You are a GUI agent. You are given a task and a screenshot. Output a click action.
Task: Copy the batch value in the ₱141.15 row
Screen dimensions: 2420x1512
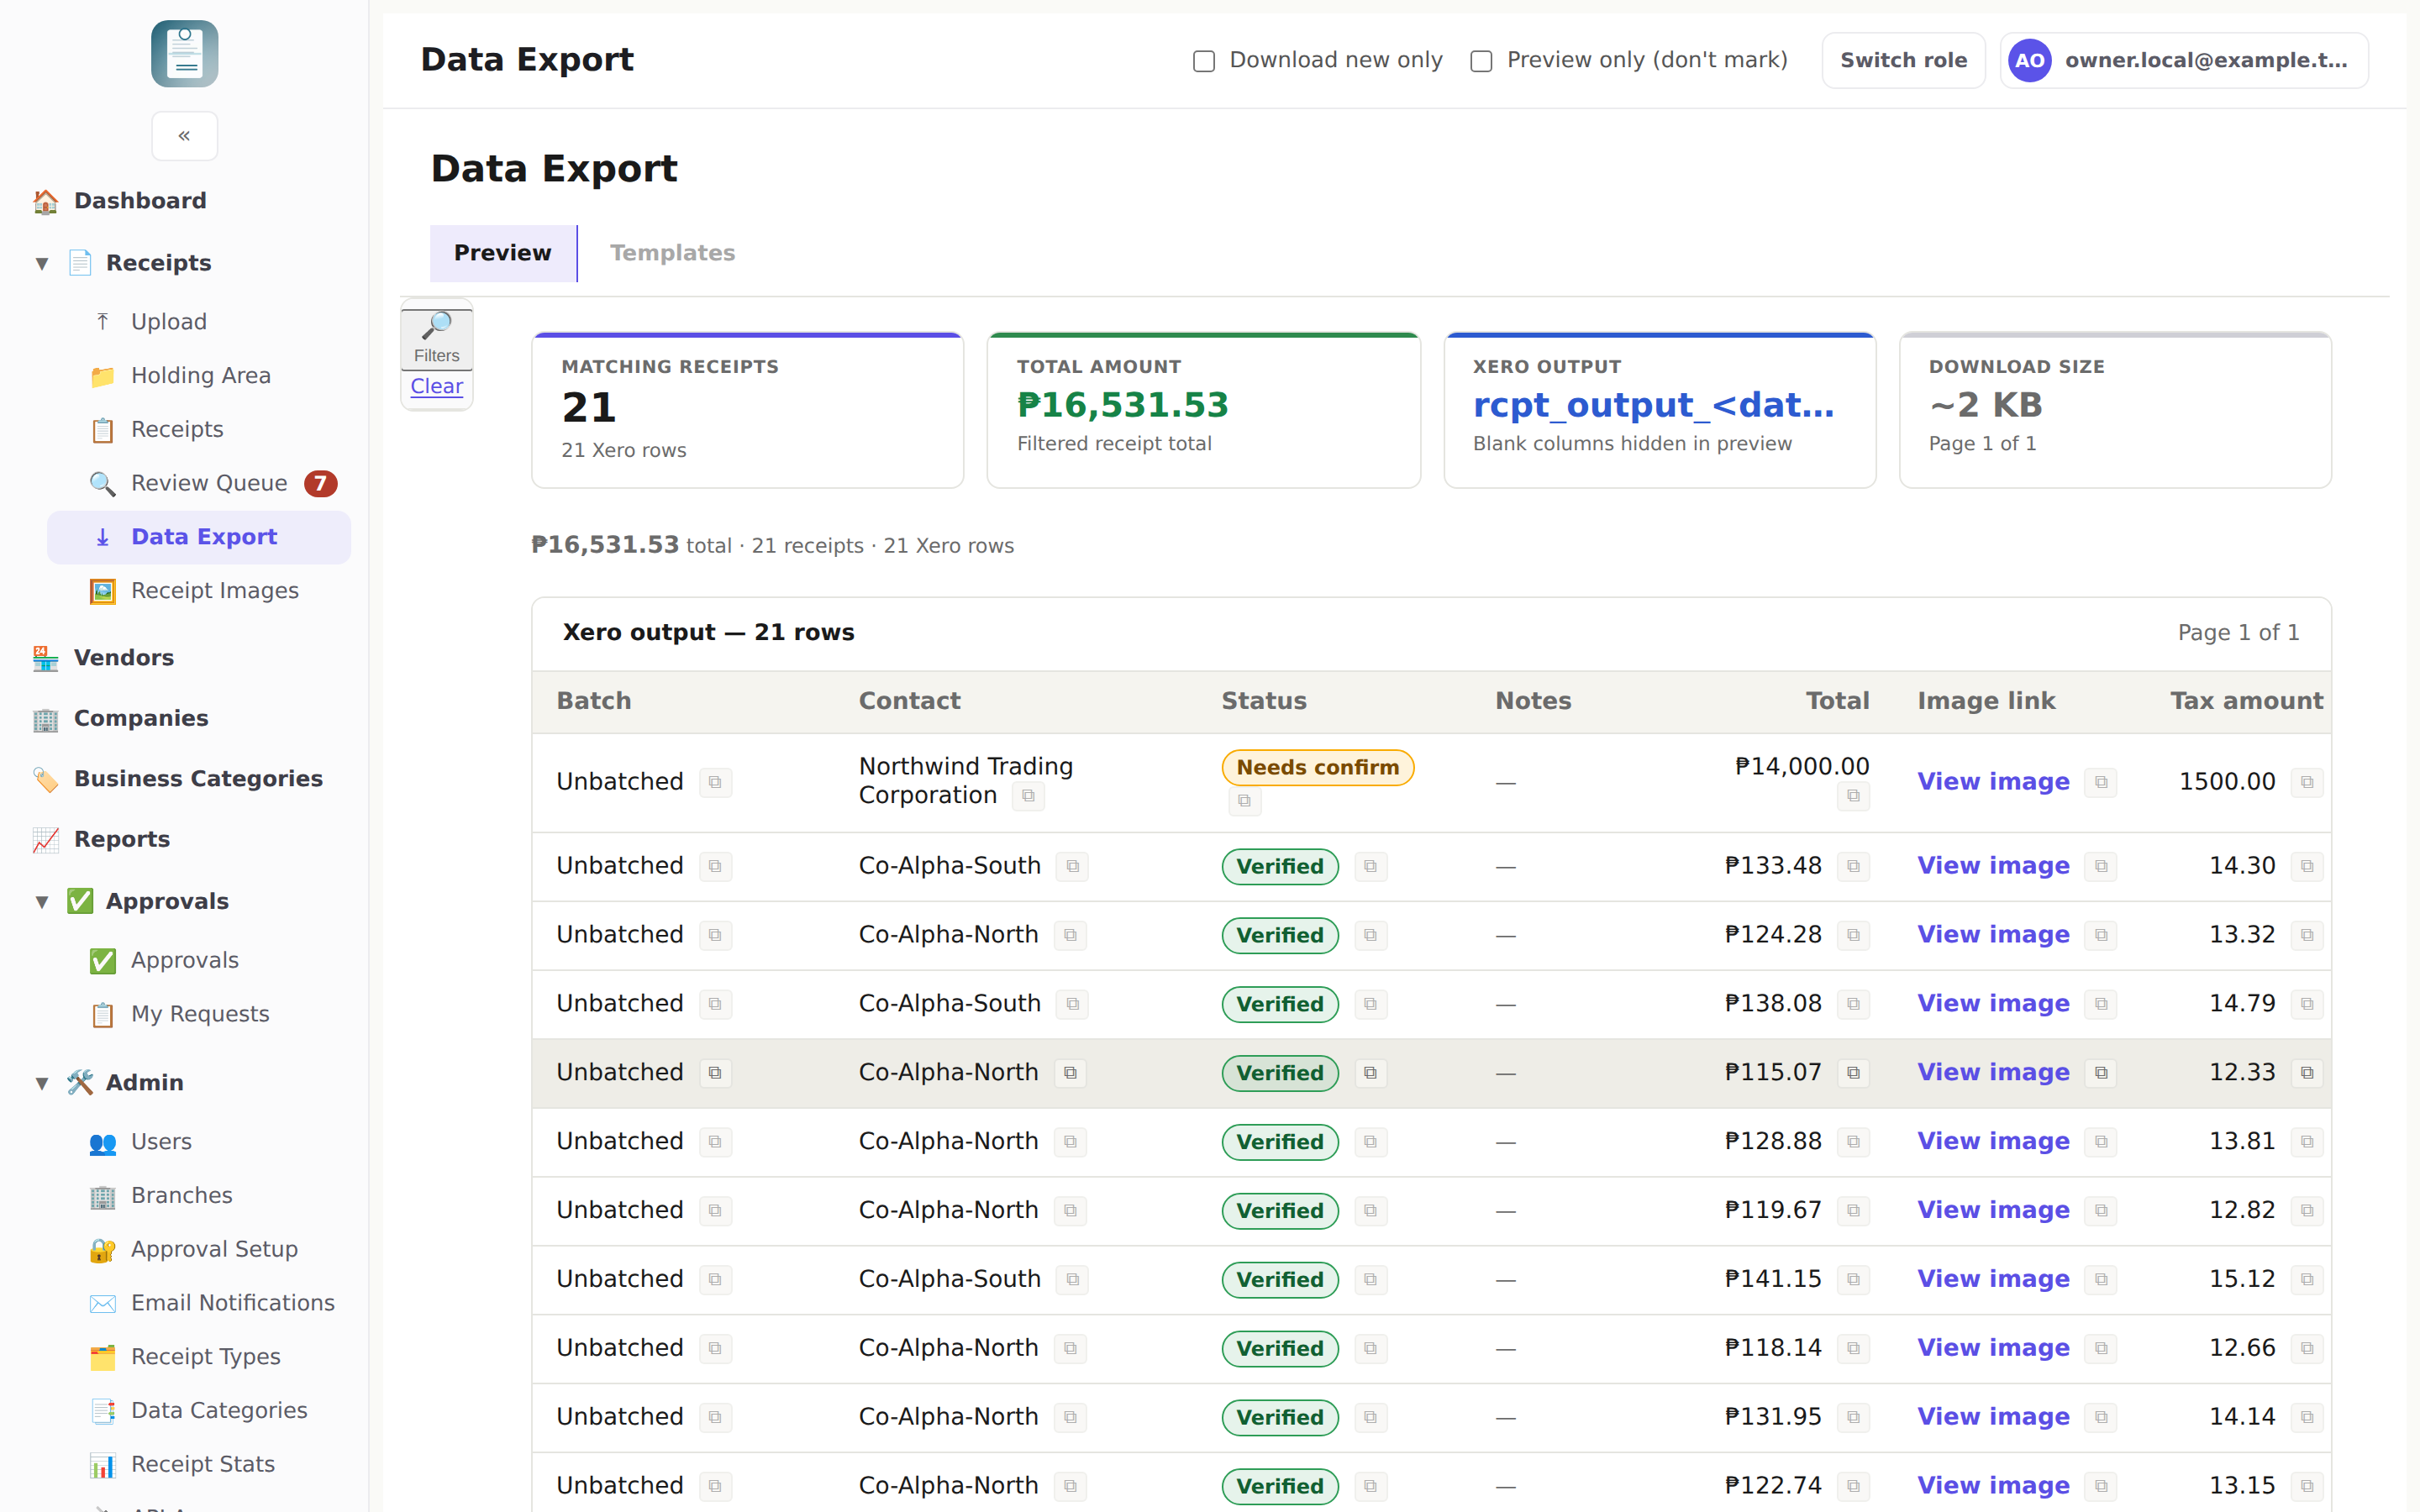715,1280
